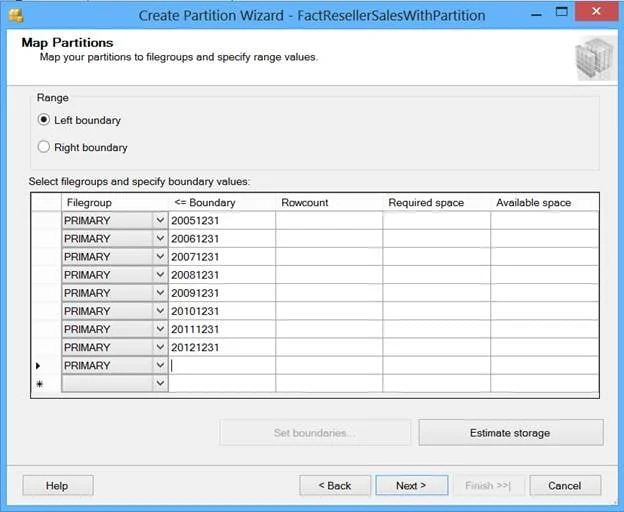The height and width of the screenshot is (512, 624).
Task: Click boundary cell 20121231
Action: [222, 347]
